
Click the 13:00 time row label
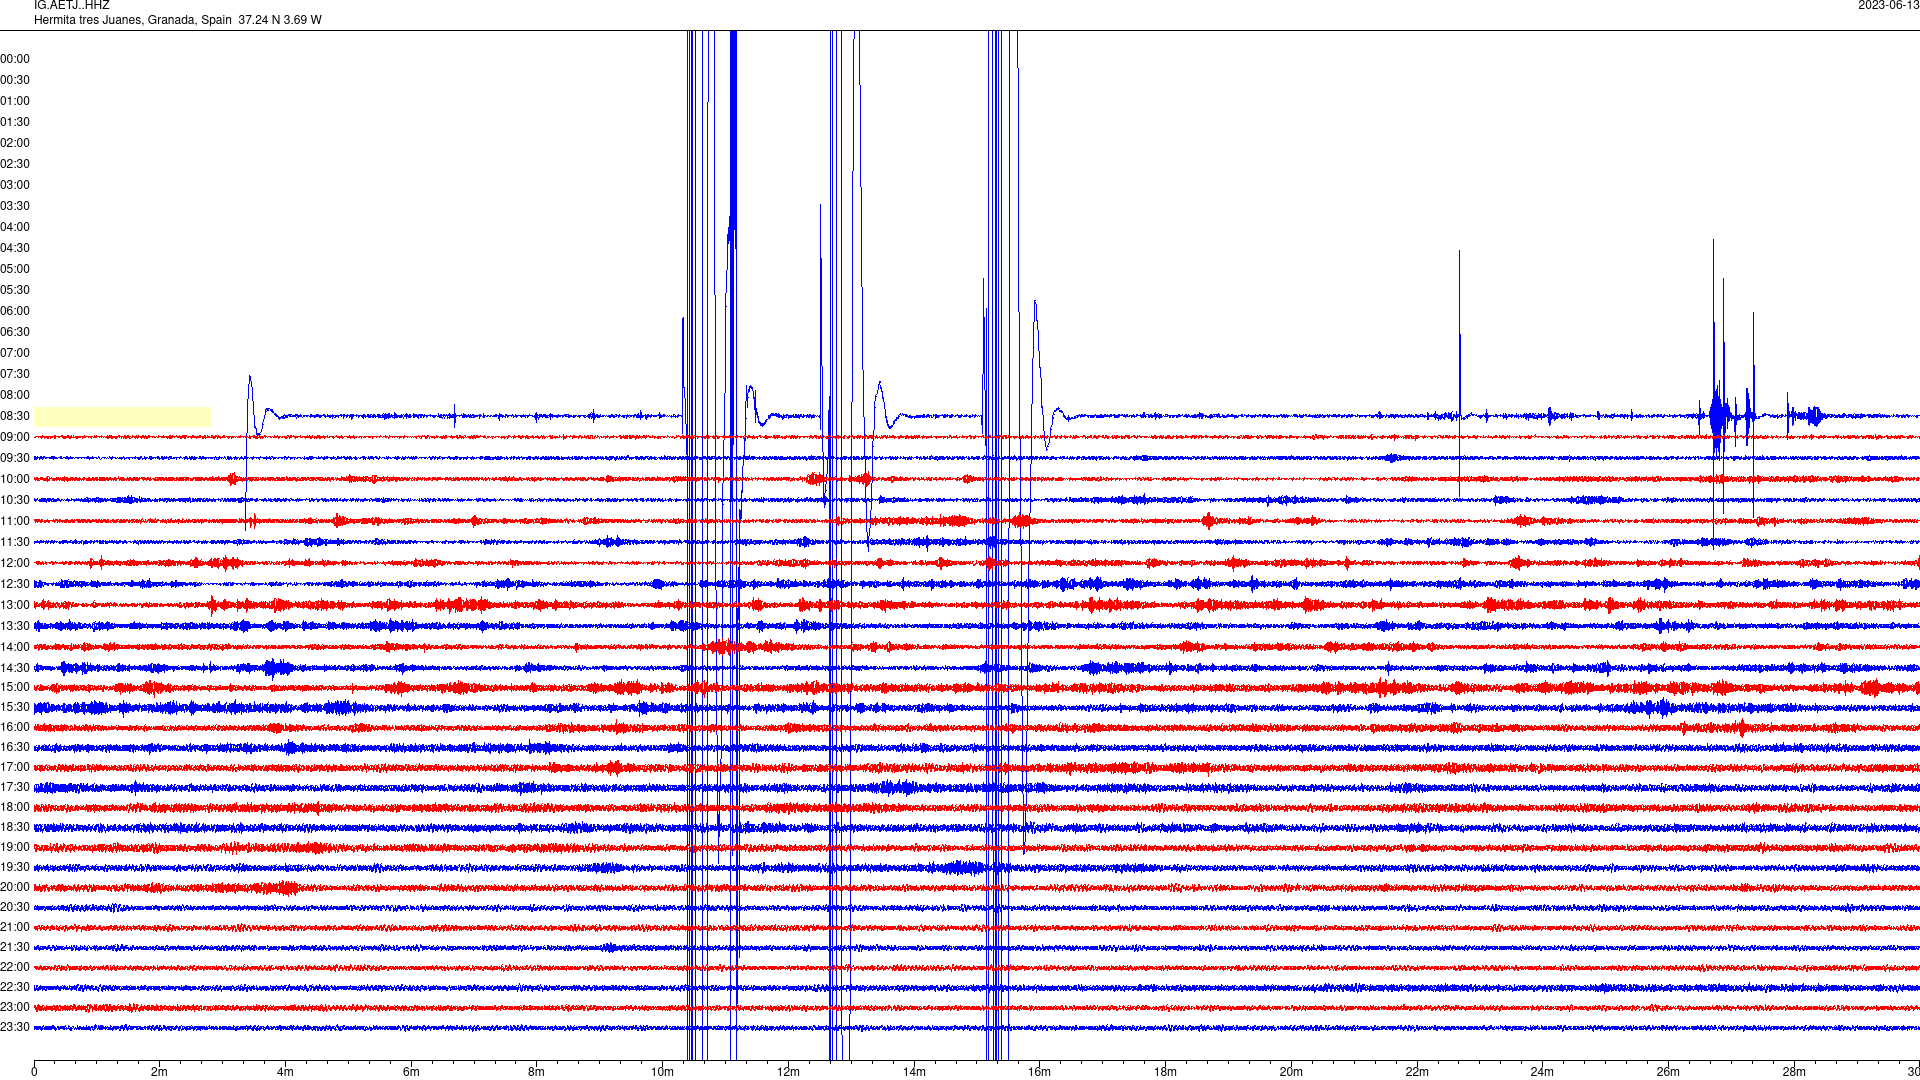tap(15, 605)
